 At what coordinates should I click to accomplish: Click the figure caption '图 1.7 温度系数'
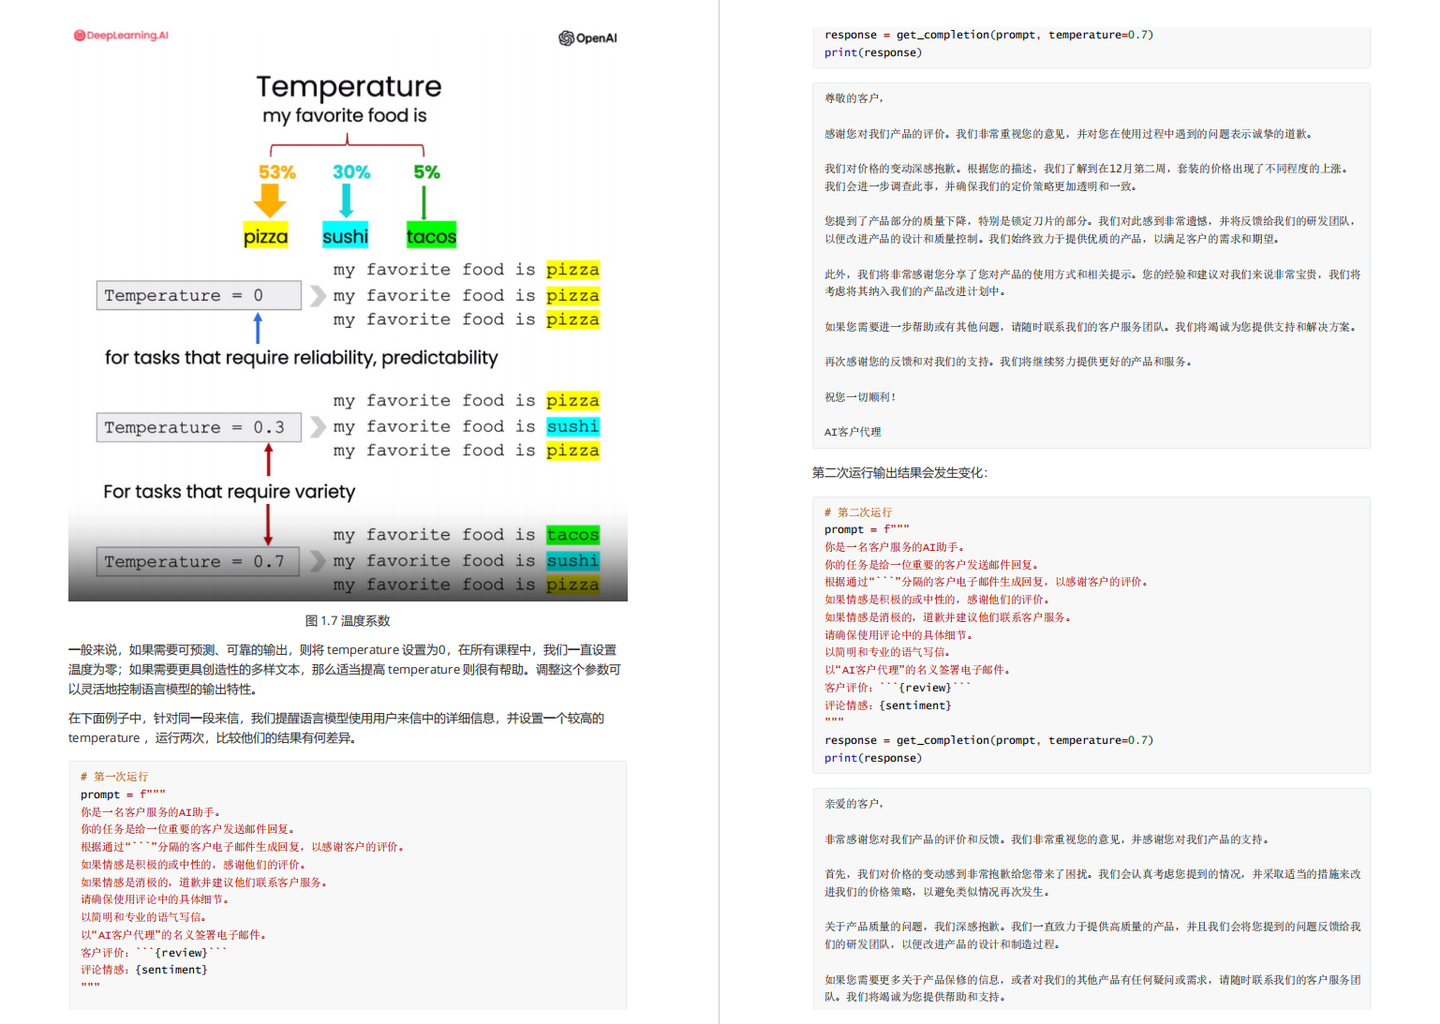click(x=347, y=621)
